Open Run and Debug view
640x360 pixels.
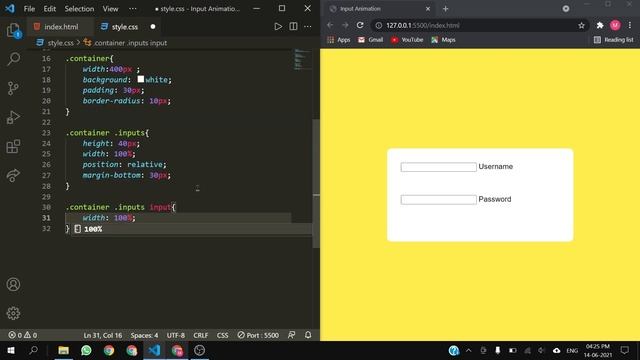pos(13,118)
